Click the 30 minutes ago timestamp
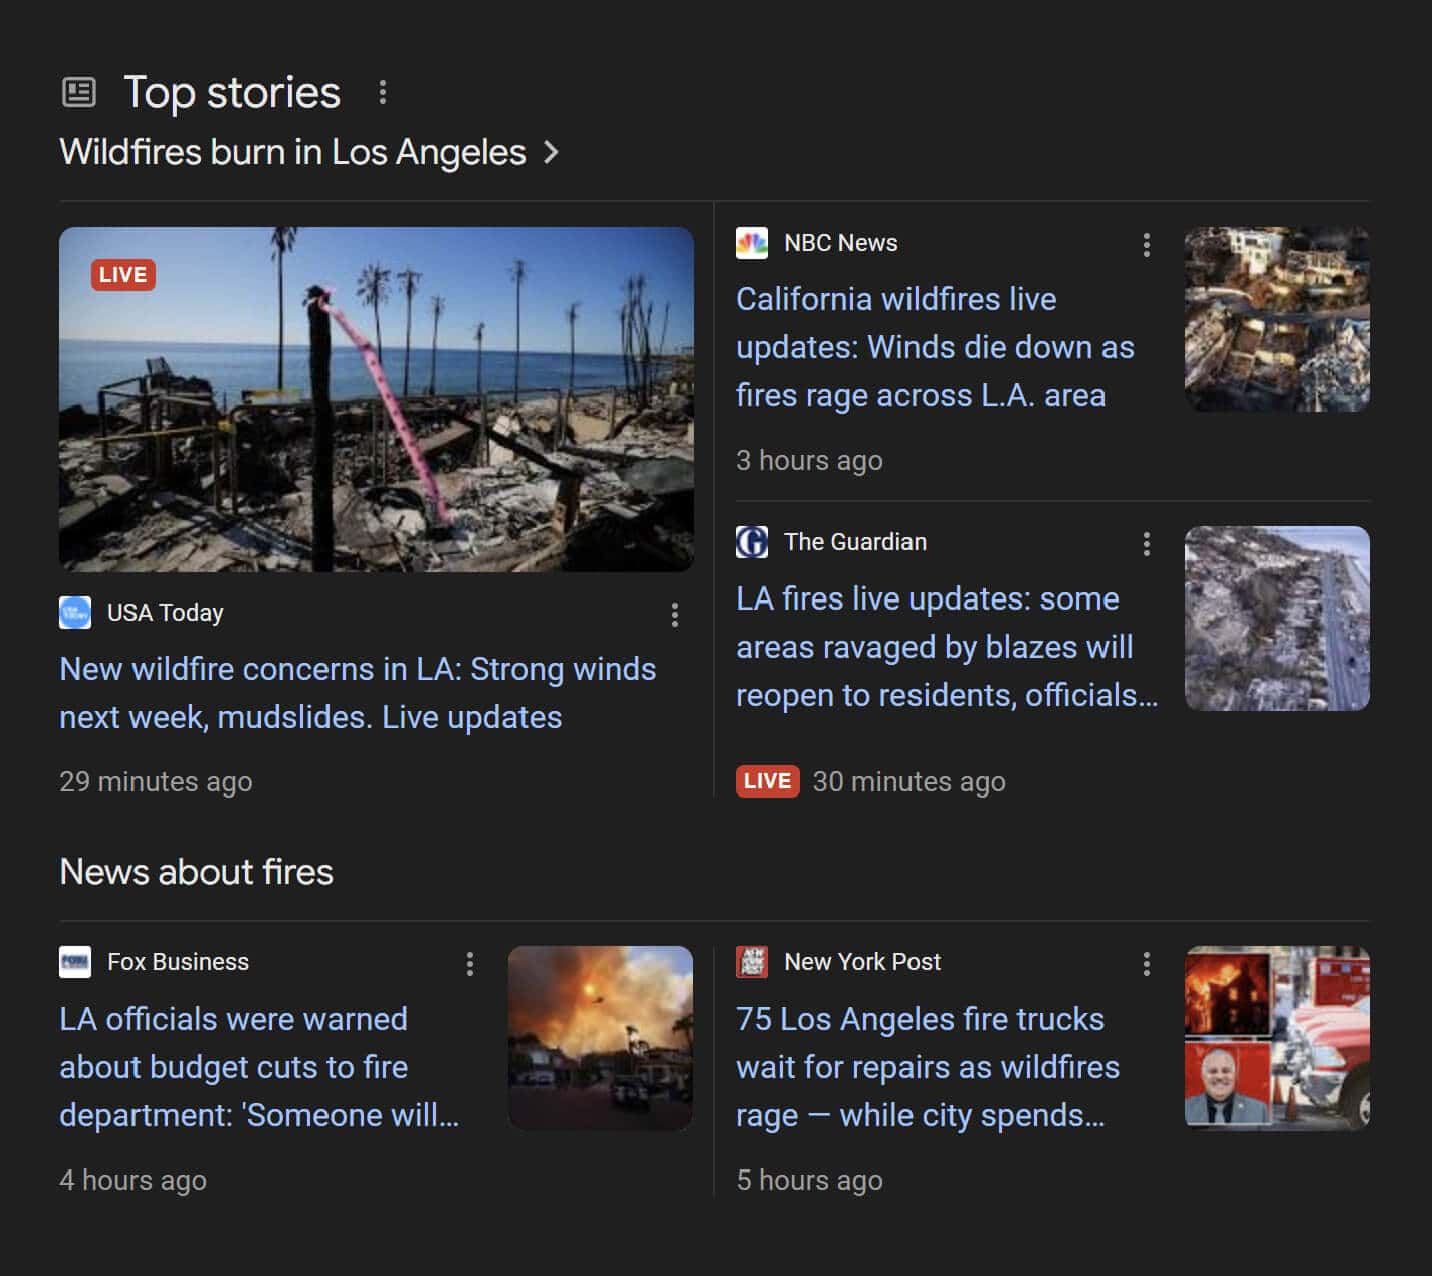 (x=909, y=782)
